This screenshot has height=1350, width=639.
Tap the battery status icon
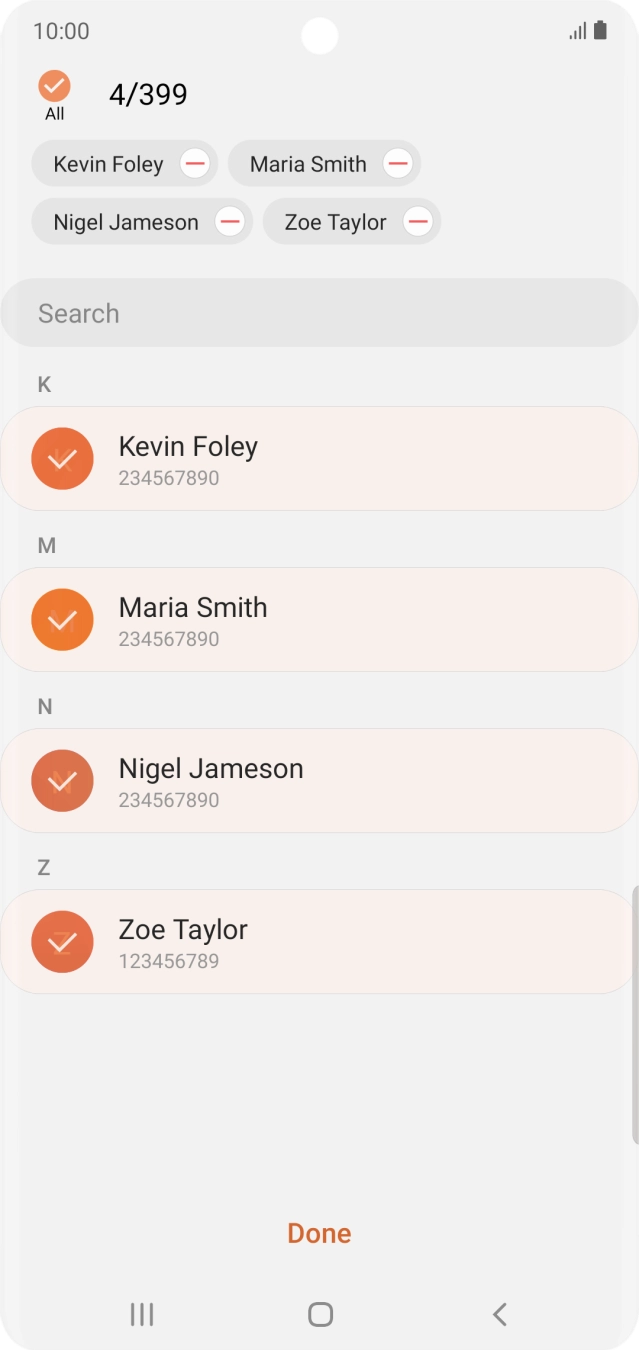600,31
